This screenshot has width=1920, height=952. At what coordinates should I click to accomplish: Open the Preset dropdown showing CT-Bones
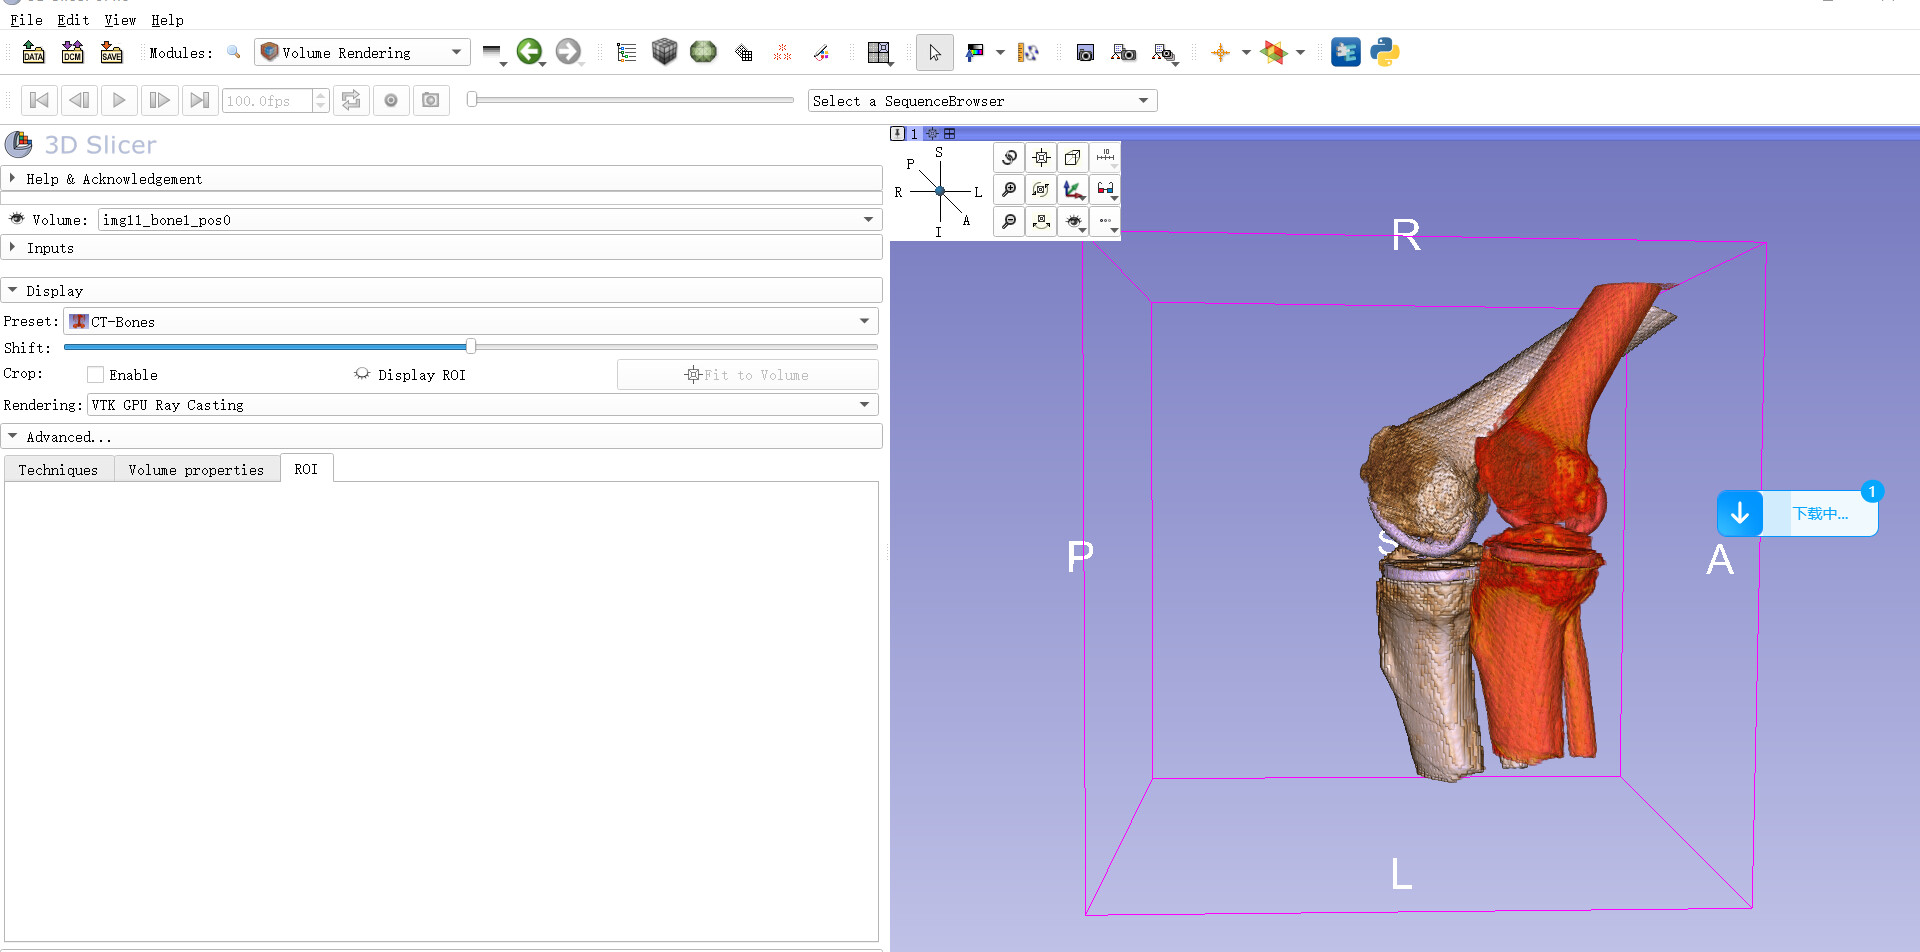pyautogui.click(x=471, y=321)
